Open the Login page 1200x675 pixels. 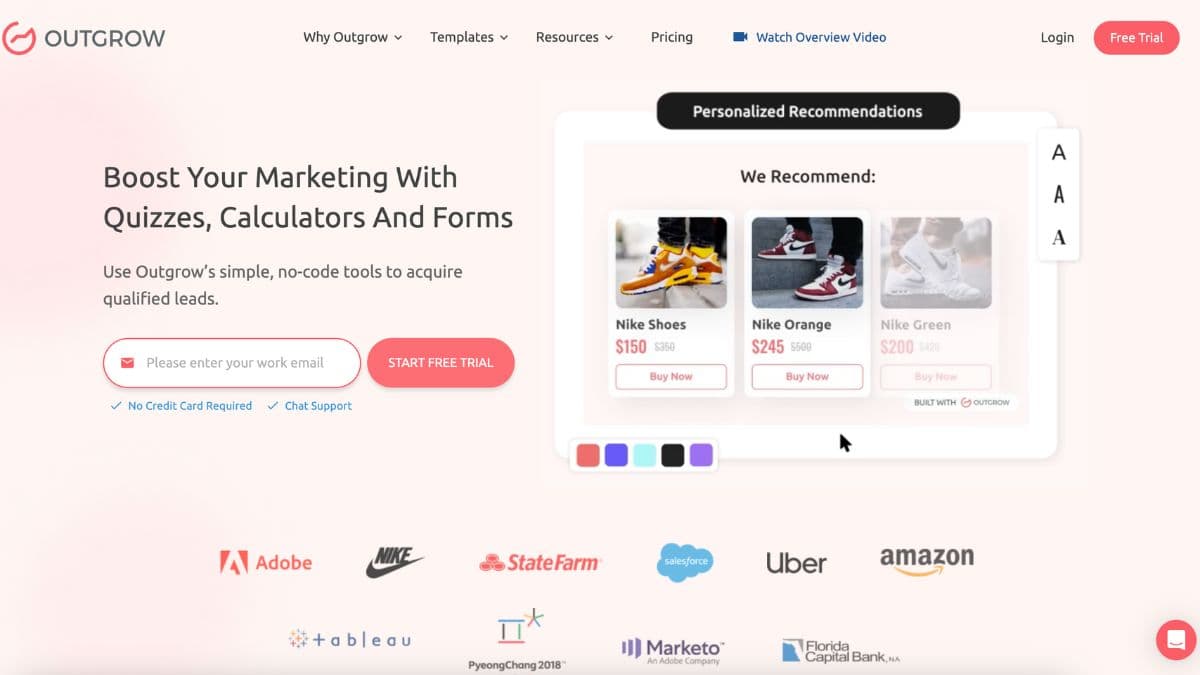[x=1057, y=38]
